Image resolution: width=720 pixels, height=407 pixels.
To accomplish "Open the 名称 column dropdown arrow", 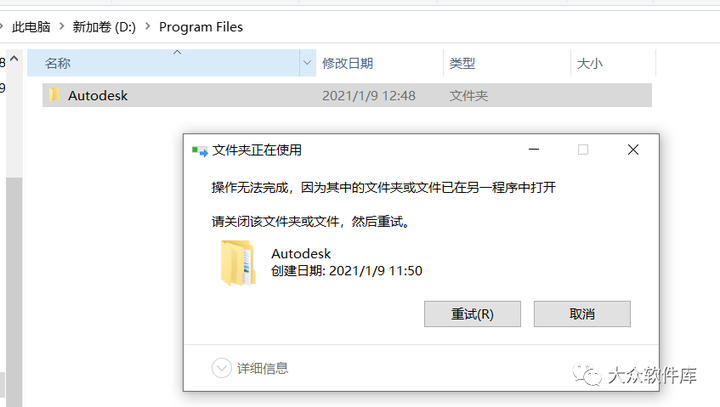I will tap(307, 63).
